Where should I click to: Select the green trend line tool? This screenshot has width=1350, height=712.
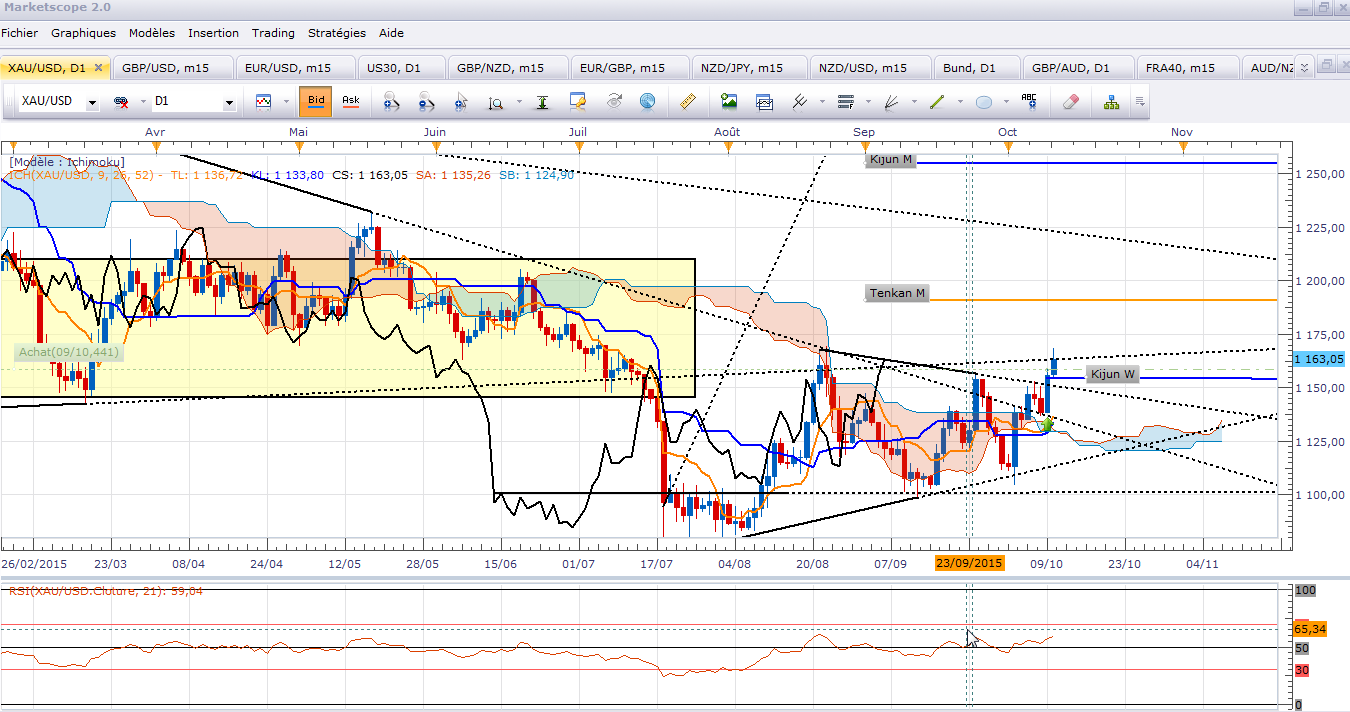point(937,101)
